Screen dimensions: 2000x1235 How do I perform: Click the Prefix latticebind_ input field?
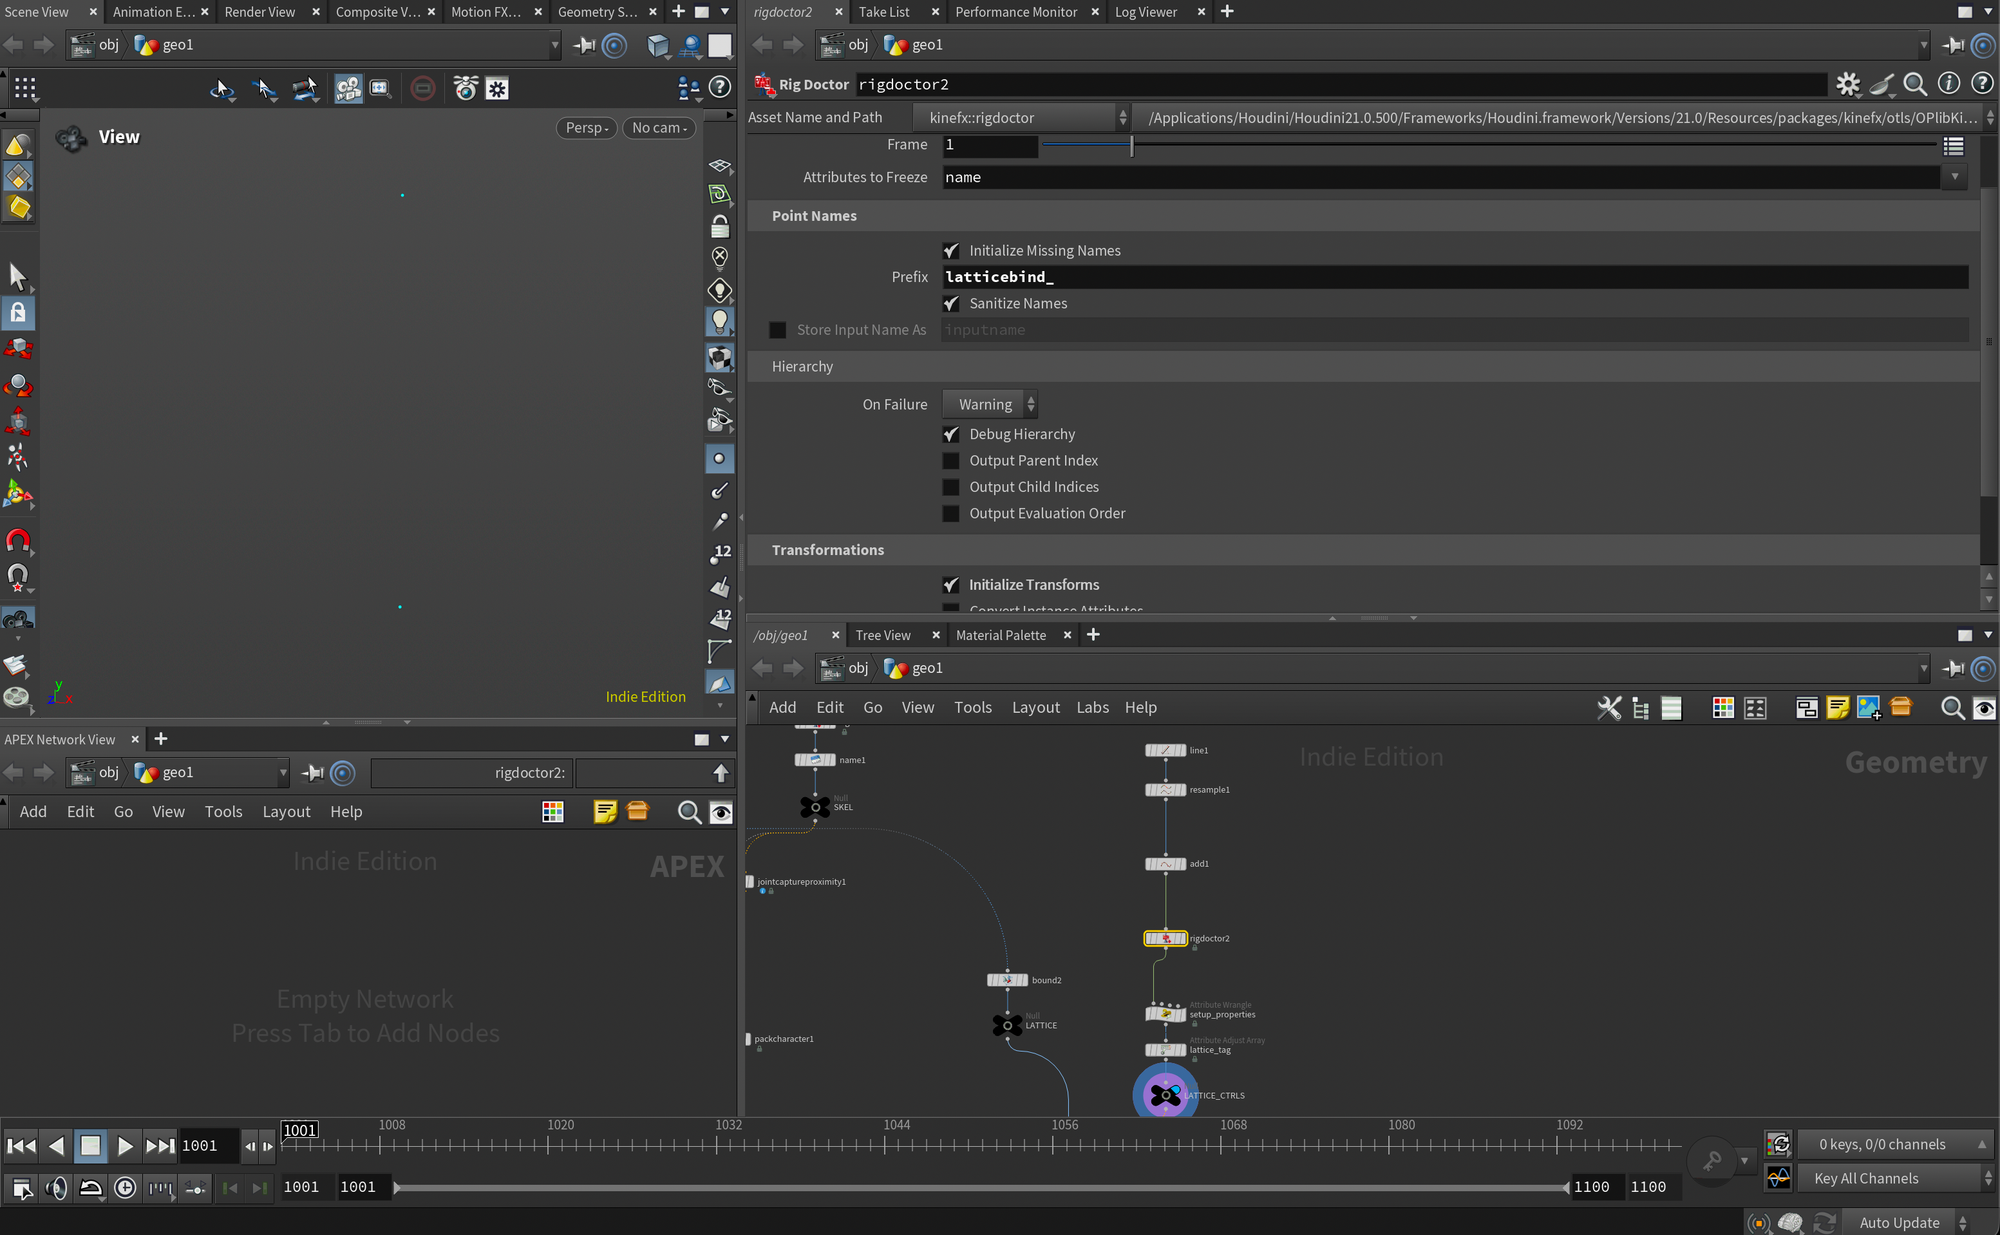coord(1455,277)
